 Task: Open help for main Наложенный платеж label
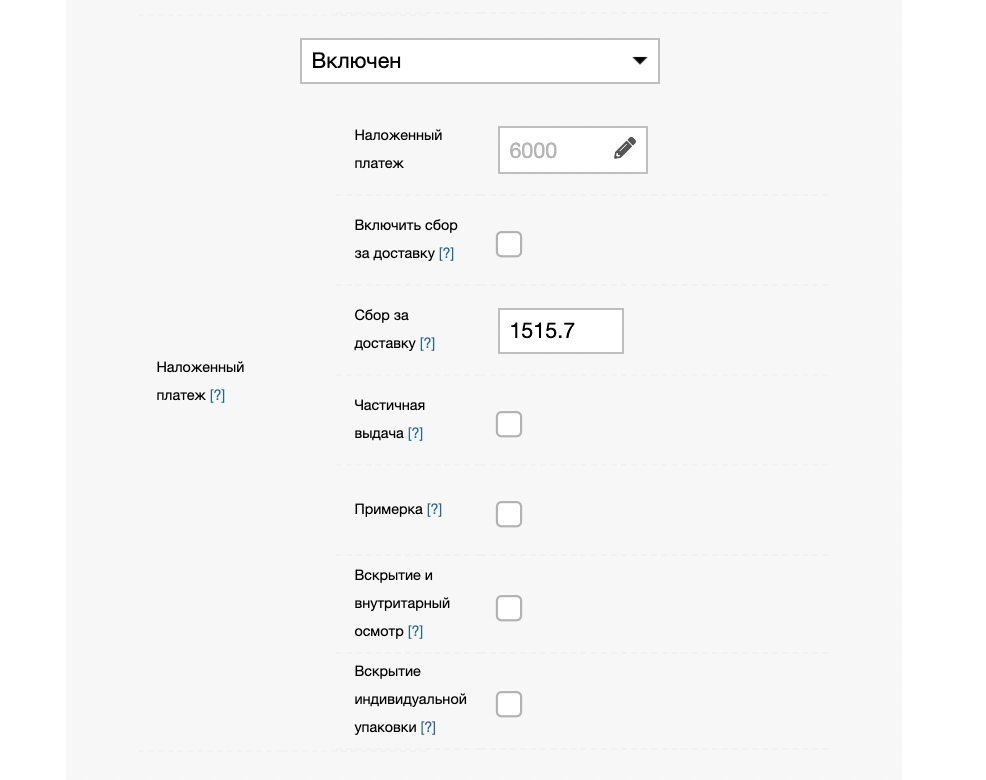click(217, 396)
